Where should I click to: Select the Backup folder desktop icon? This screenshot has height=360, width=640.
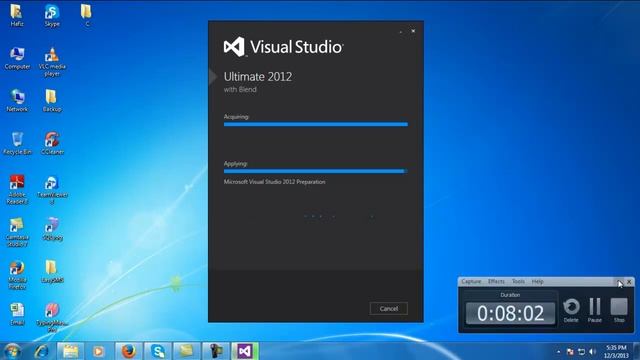tap(51, 101)
